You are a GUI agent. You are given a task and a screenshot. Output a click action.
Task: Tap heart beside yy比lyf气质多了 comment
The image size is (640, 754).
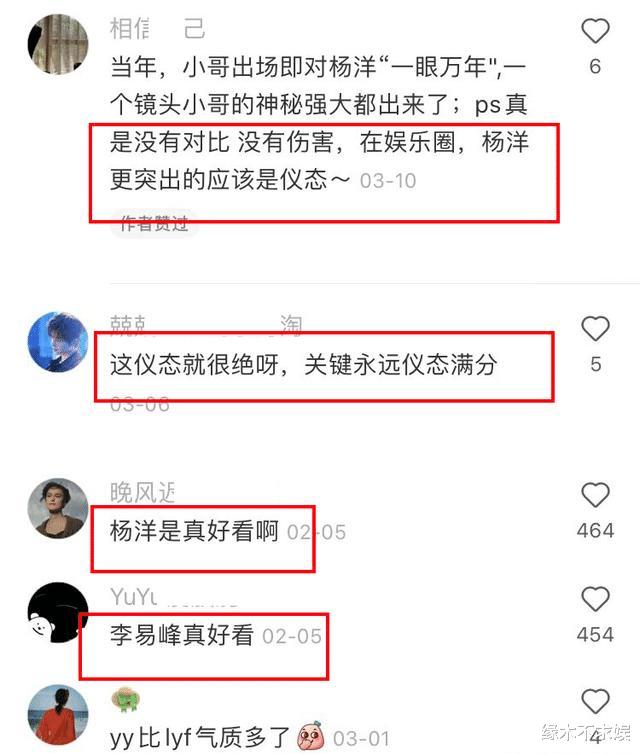click(x=595, y=701)
